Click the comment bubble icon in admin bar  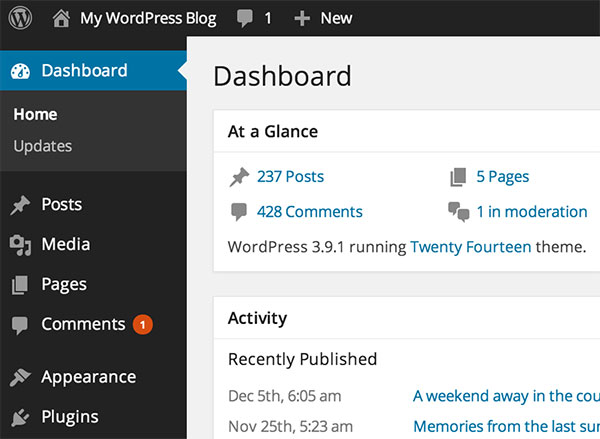(244, 18)
